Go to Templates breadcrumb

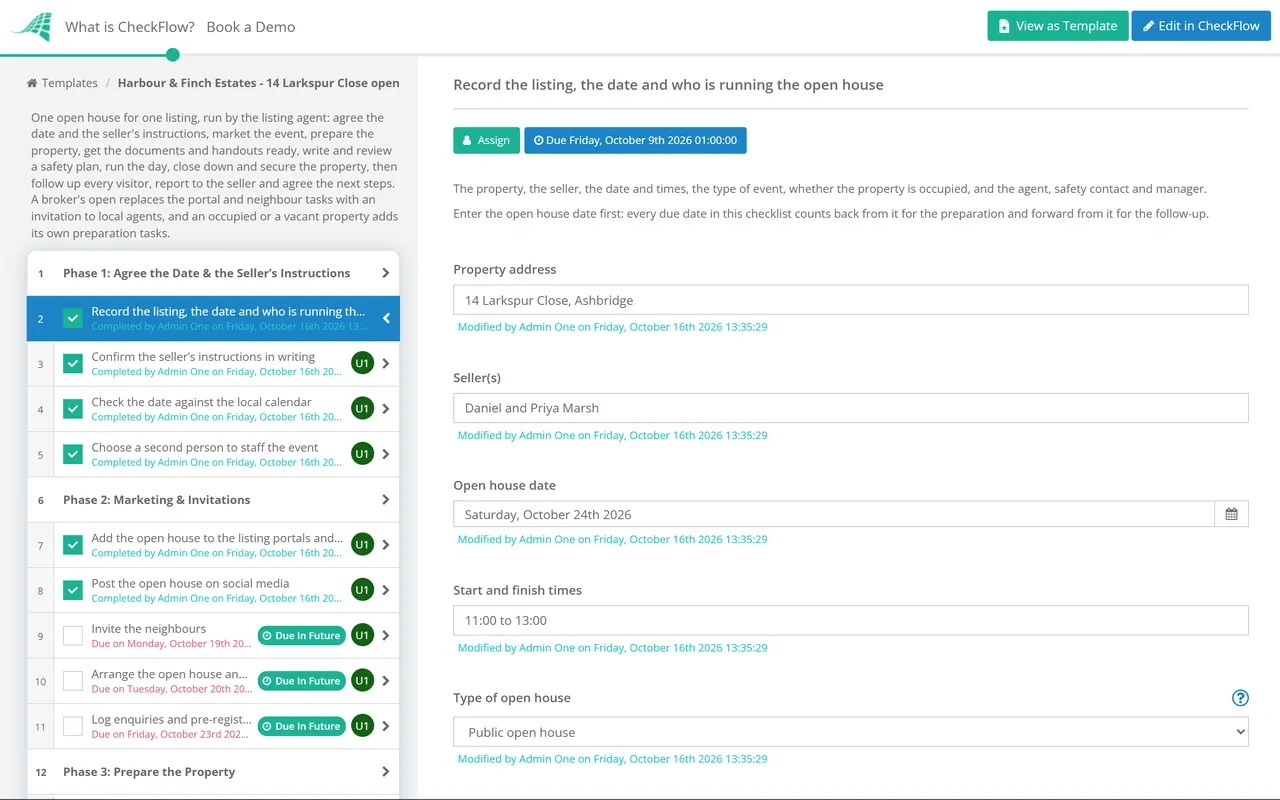click(62, 83)
